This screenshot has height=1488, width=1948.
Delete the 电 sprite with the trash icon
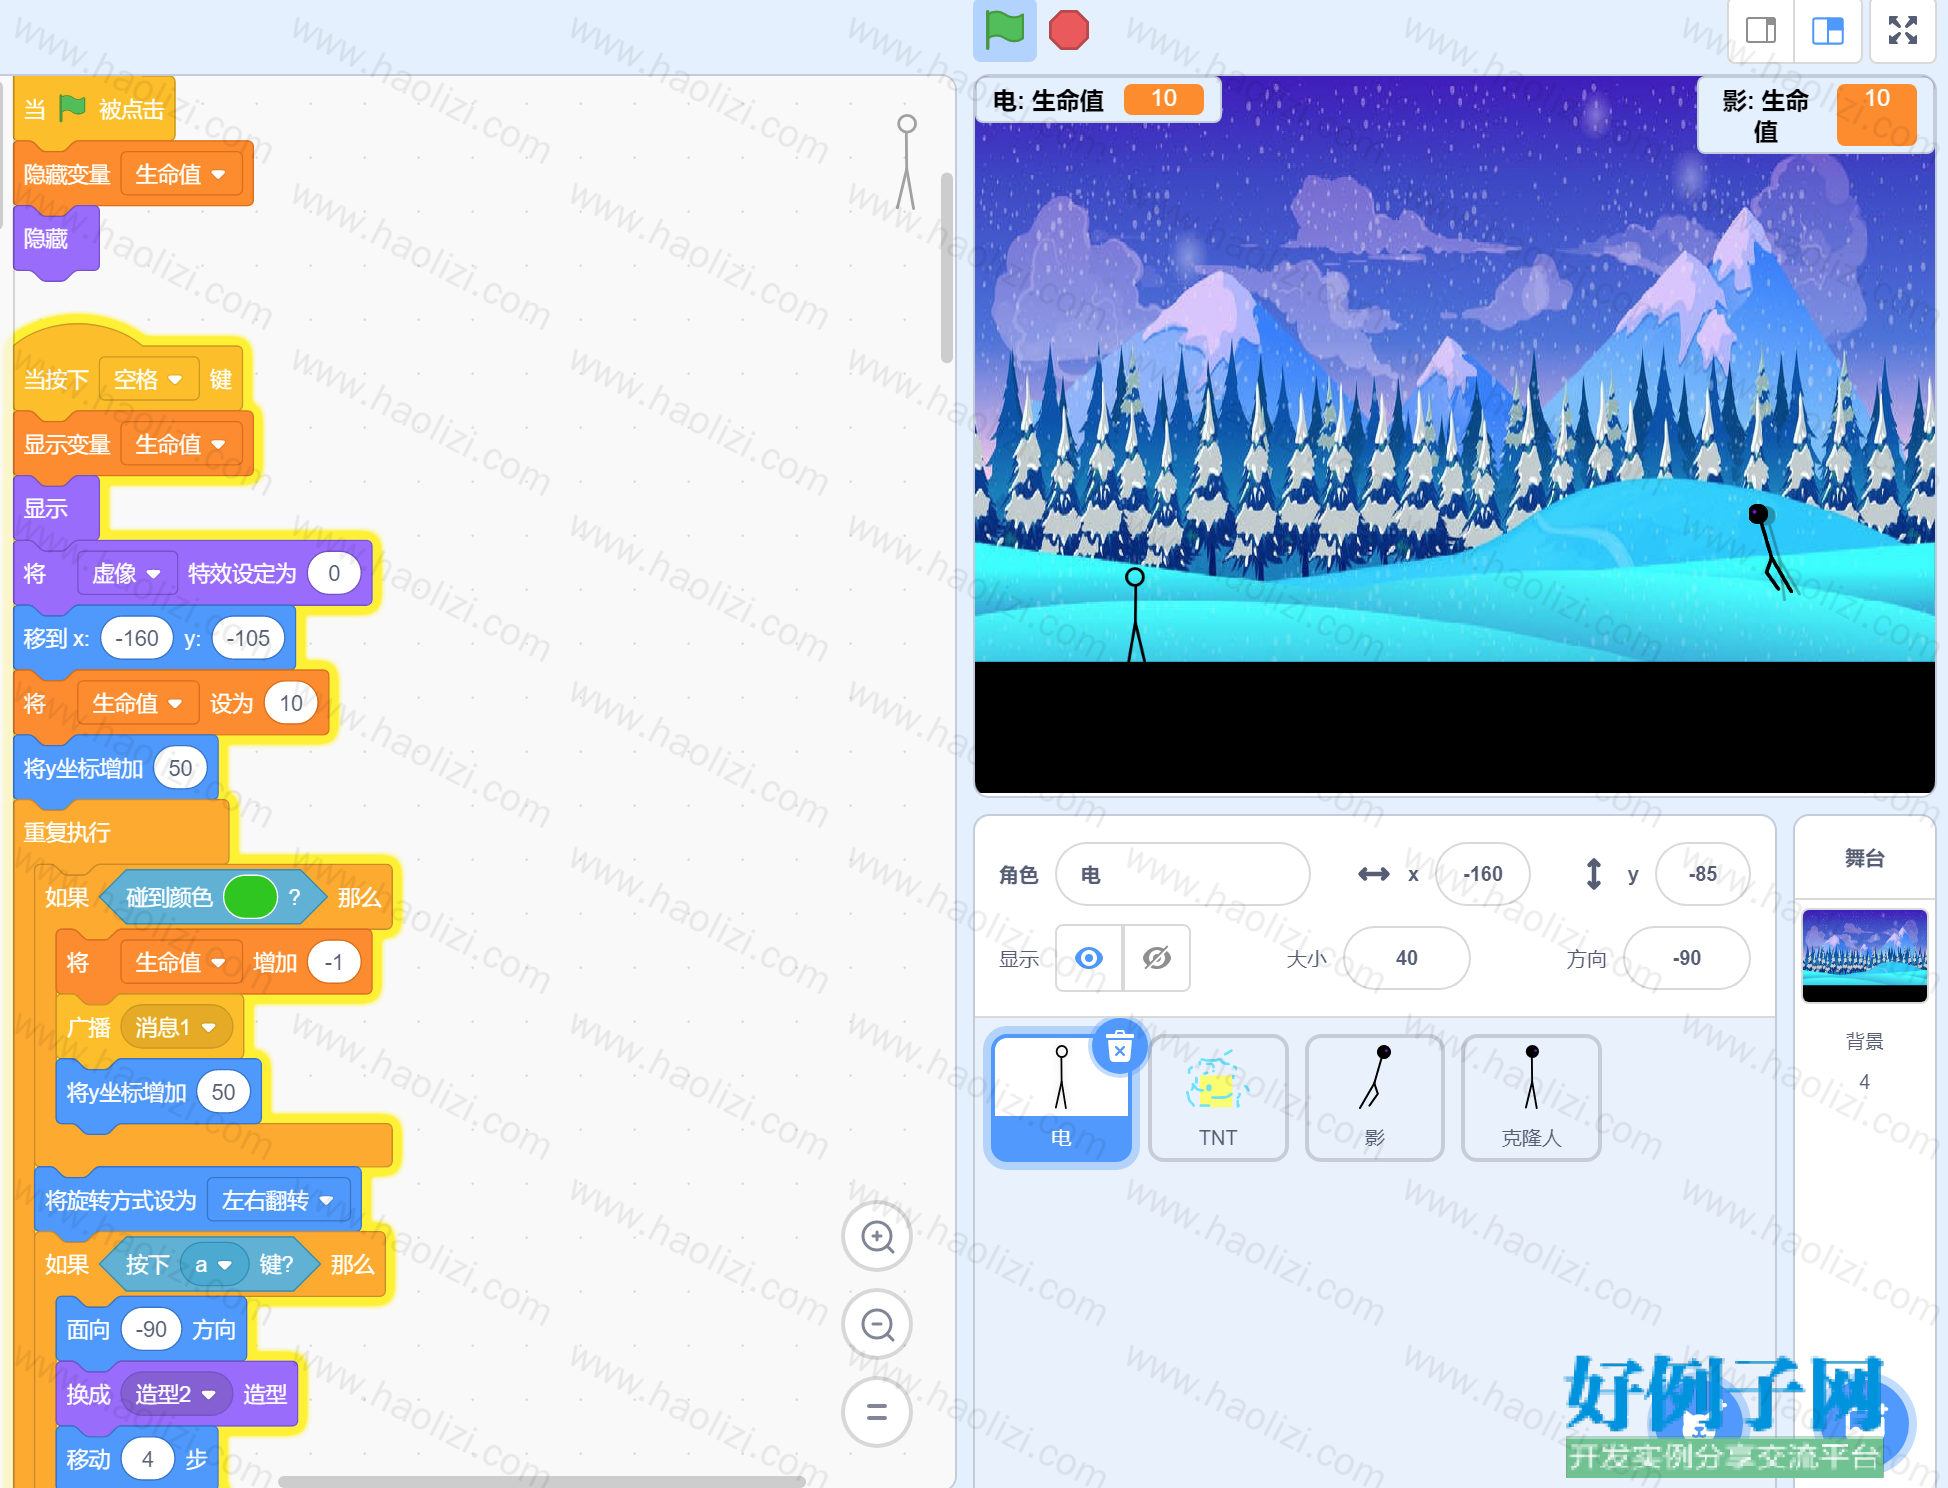pos(1119,1048)
